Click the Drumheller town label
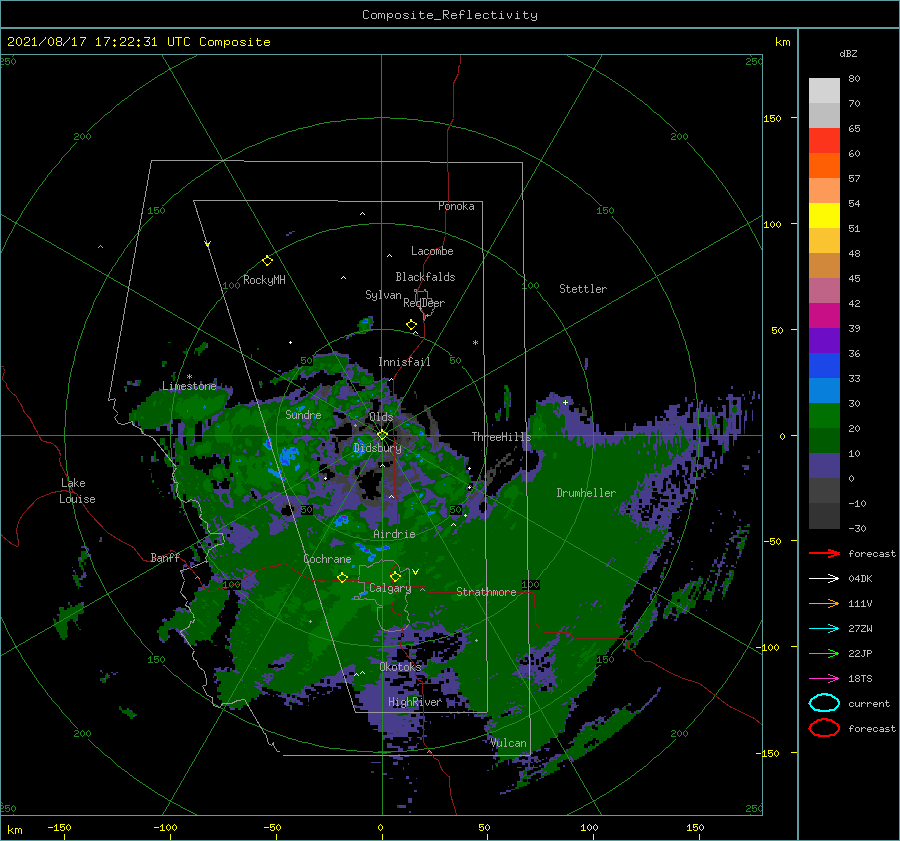900x841 pixels. (x=586, y=493)
